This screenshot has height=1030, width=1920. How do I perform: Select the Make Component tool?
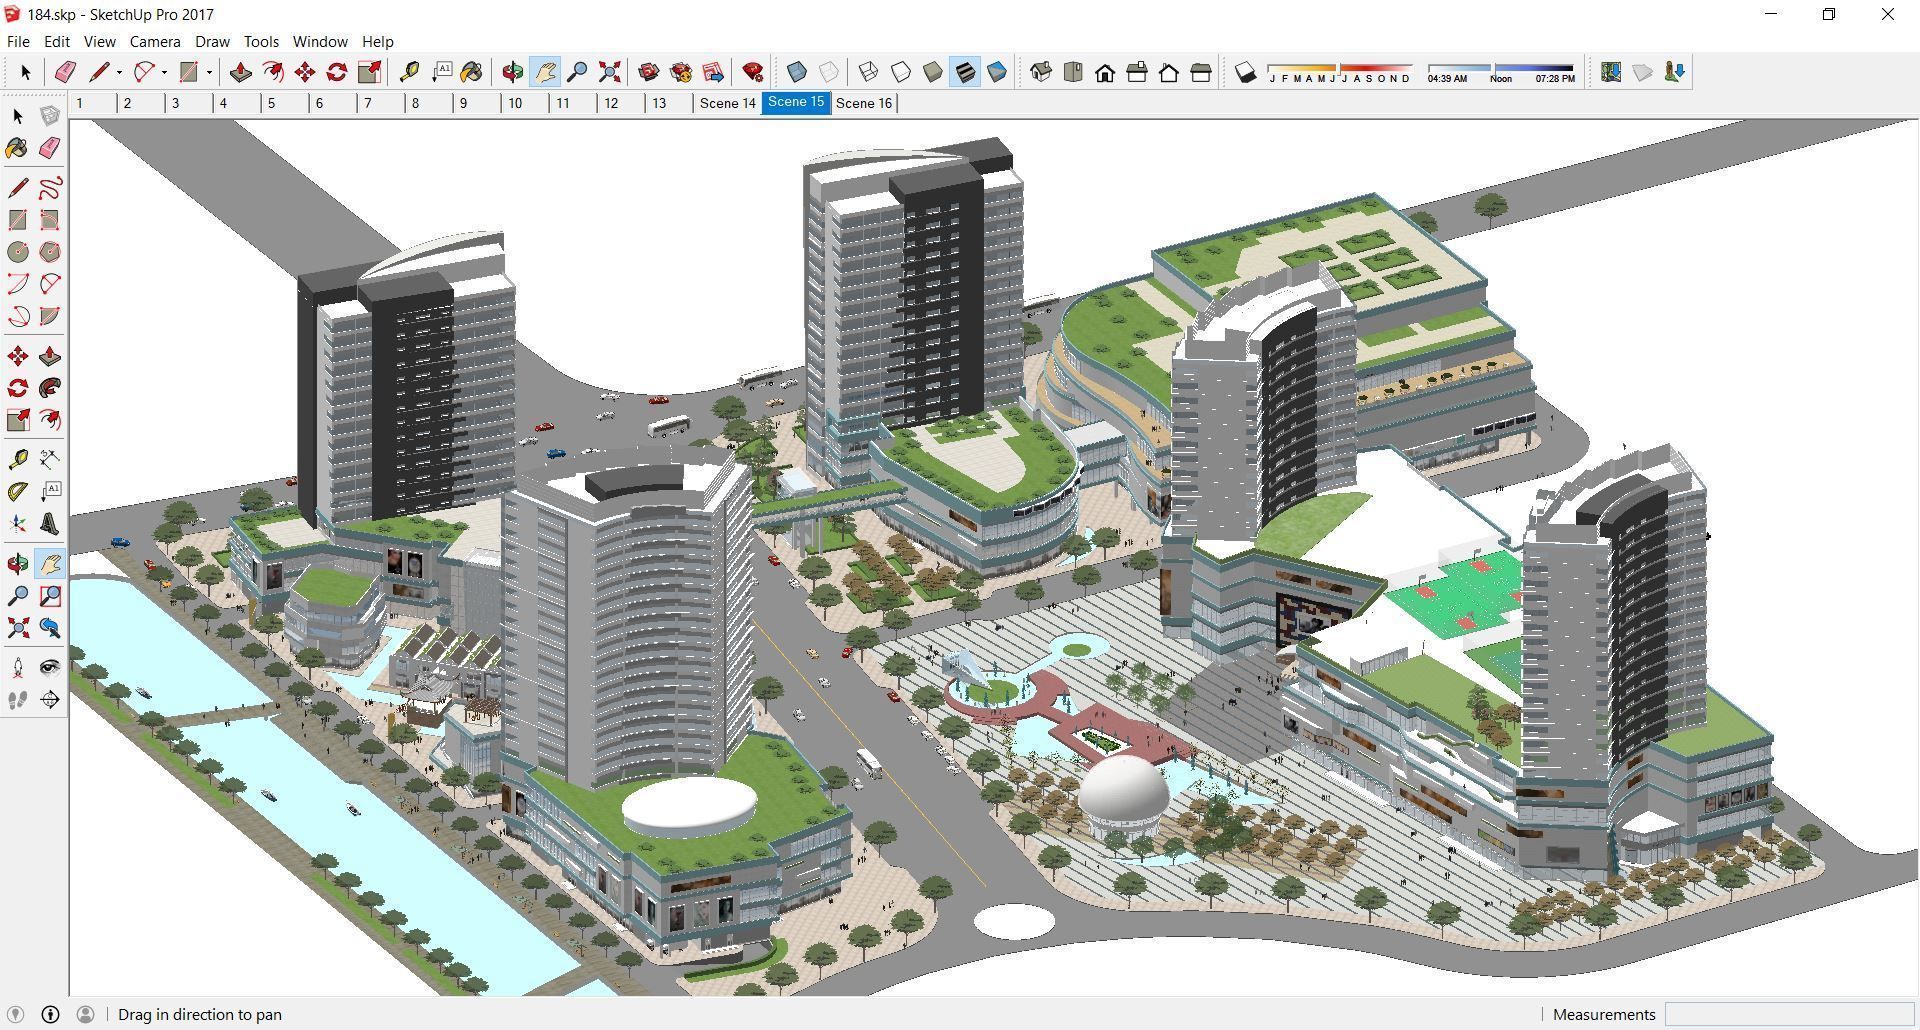point(49,116)
